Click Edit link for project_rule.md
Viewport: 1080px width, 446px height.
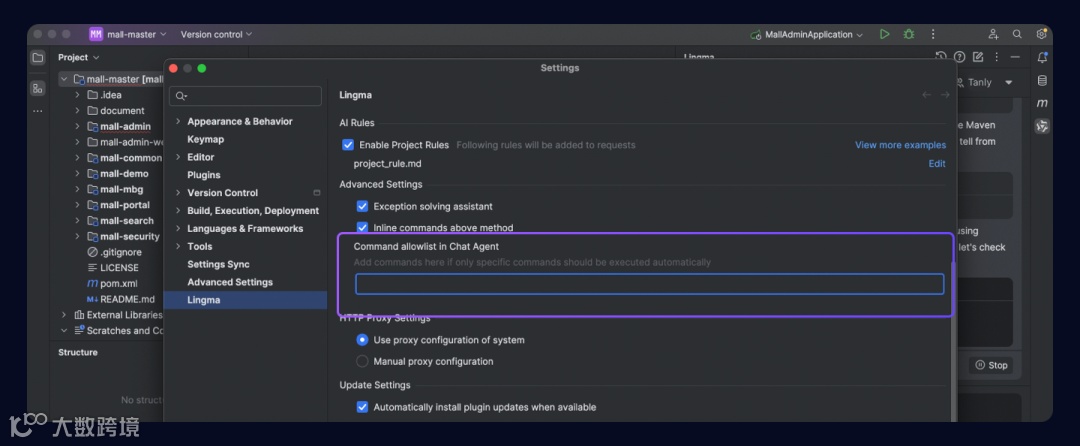coord(937,164)
